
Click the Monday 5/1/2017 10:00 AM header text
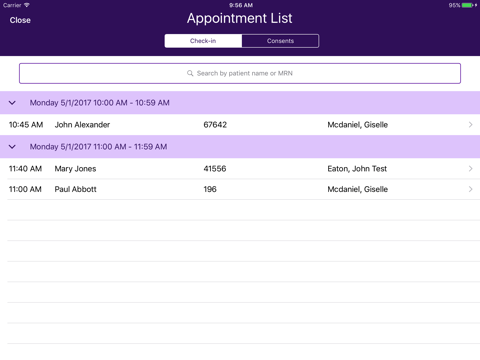[100, 103]
